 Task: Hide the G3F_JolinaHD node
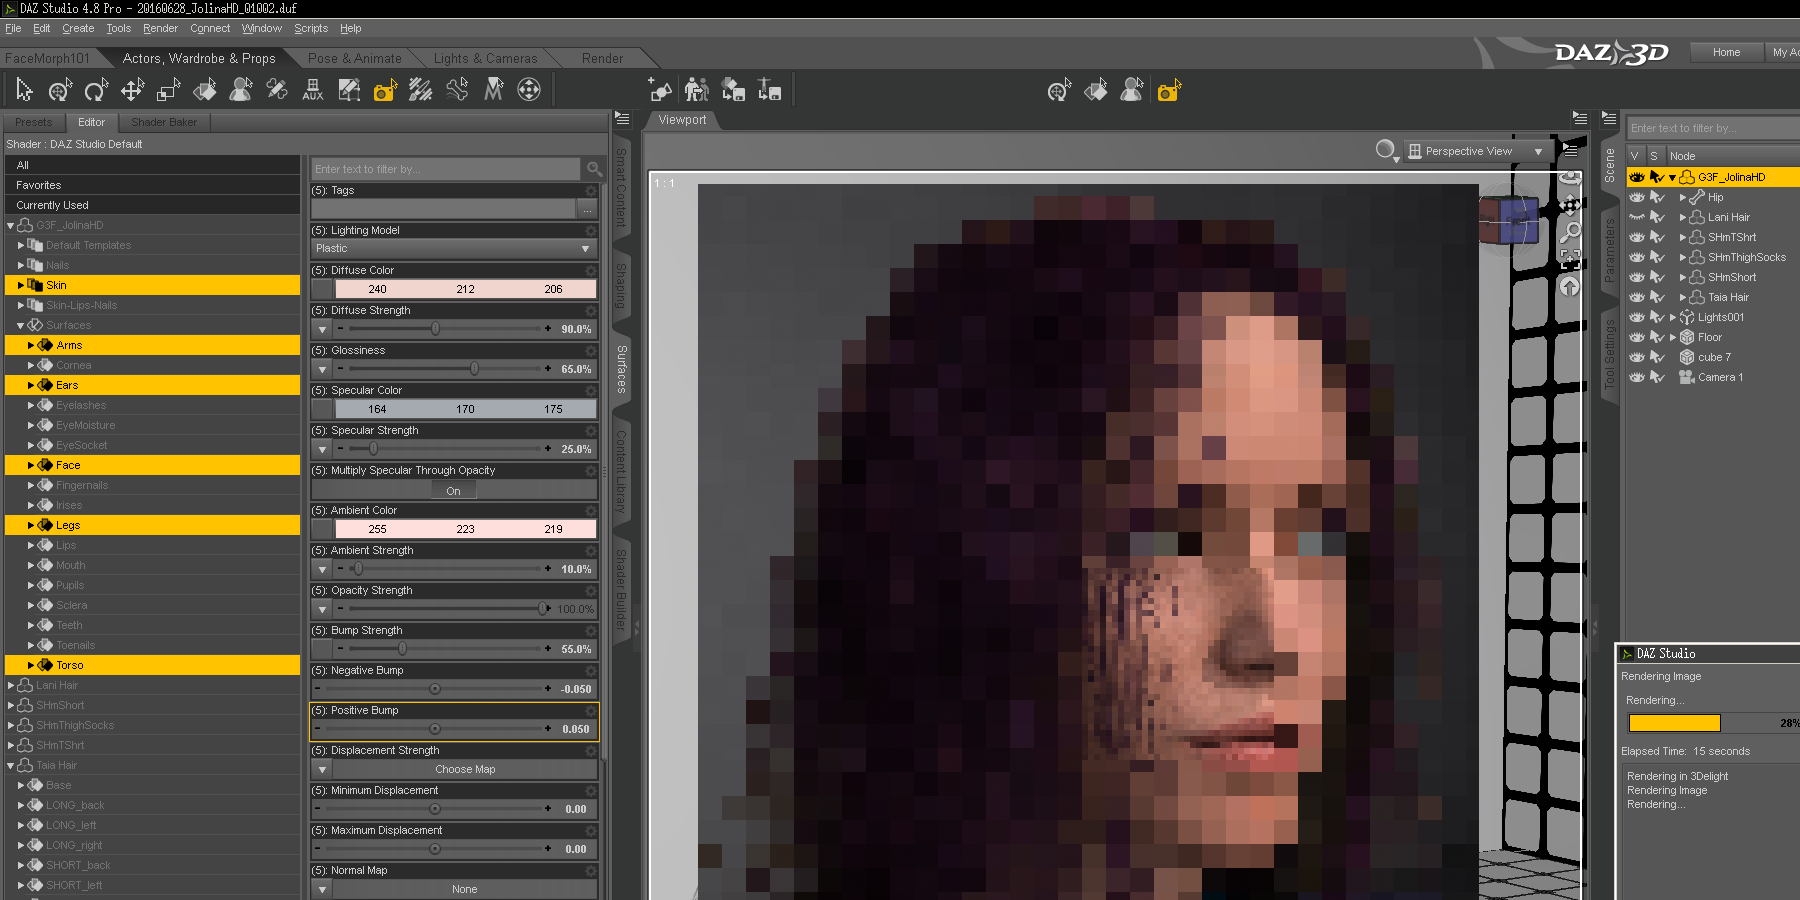[x=1637, y=177]
